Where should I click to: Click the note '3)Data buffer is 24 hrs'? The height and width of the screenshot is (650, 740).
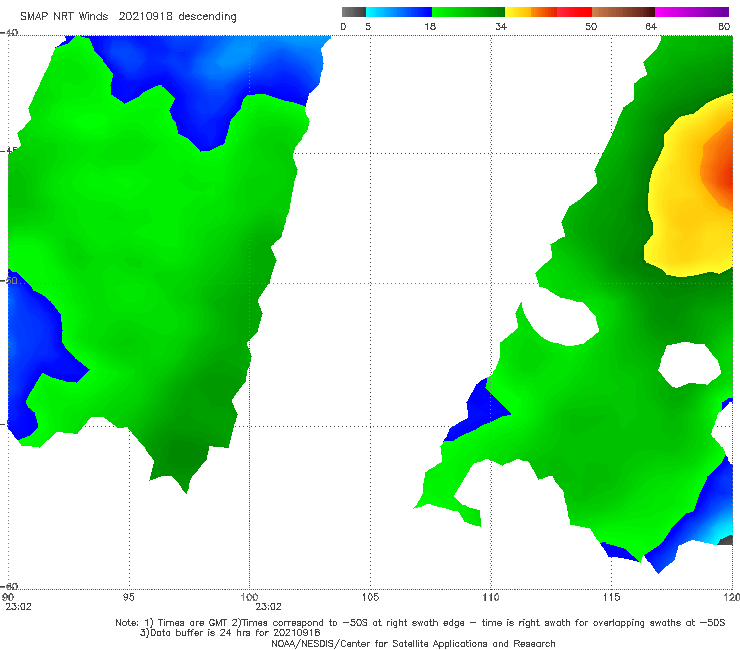click(230, 633)
